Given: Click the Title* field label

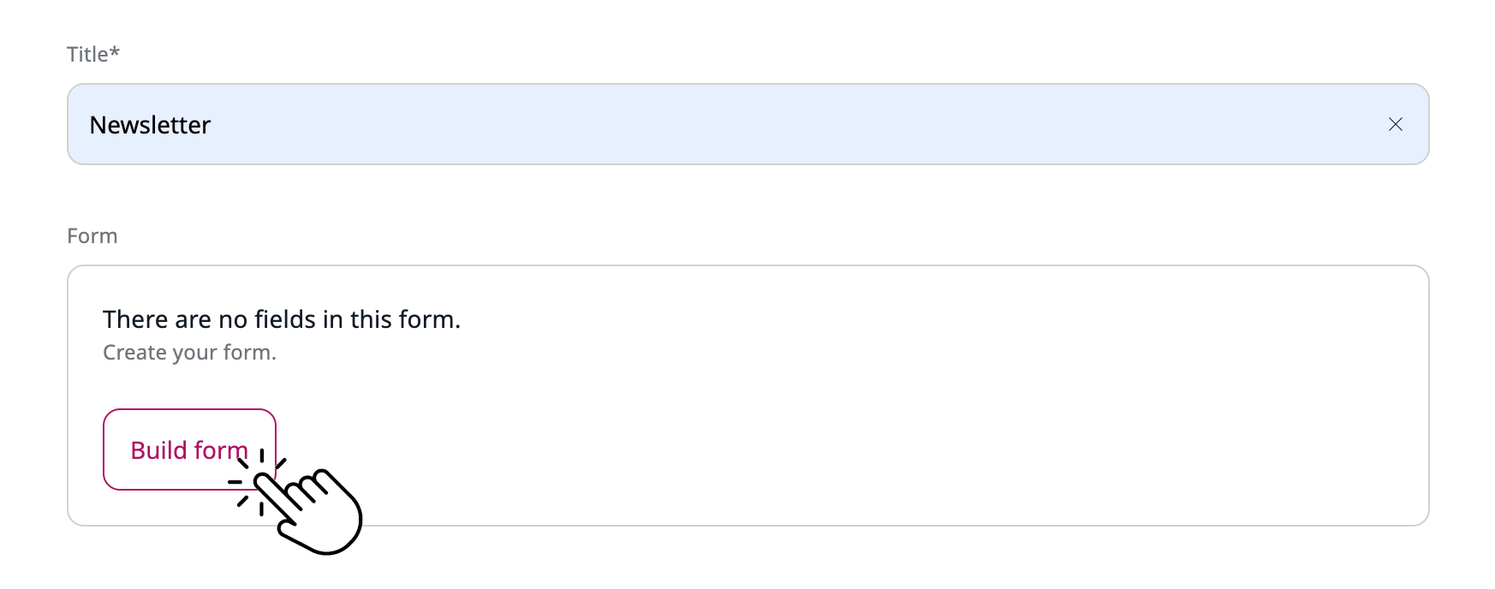Looking at the screenshot, I should pyautogui.click(x=93, y=54).
